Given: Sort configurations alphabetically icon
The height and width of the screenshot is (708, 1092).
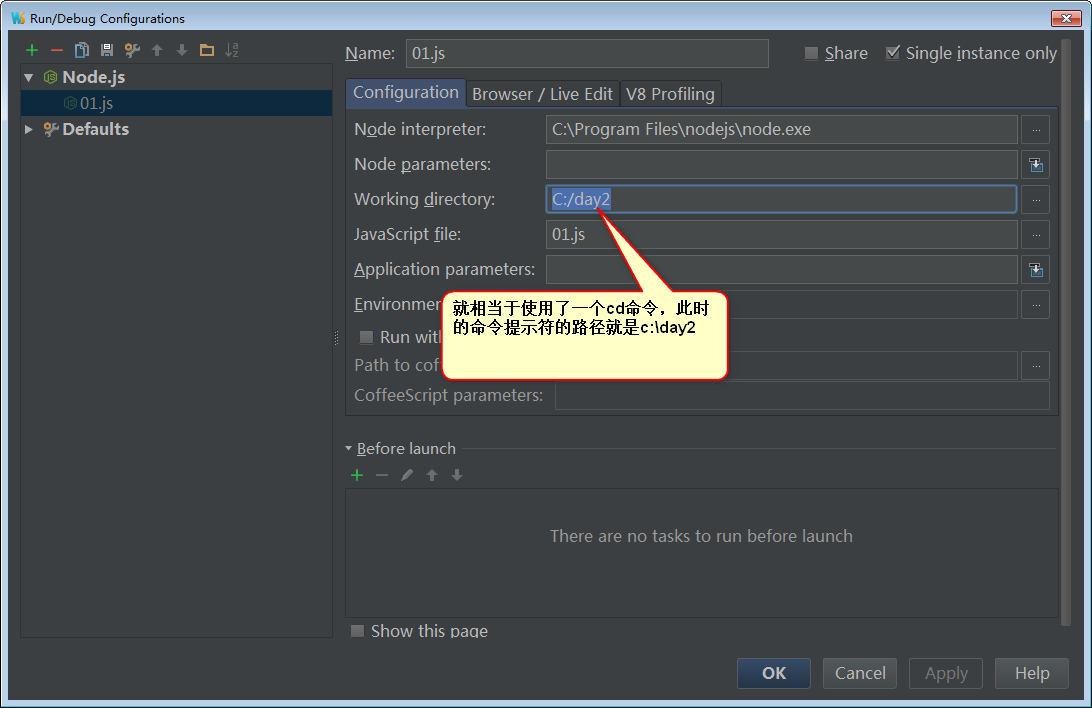Looking at the screenshot, I should [232, 50].
